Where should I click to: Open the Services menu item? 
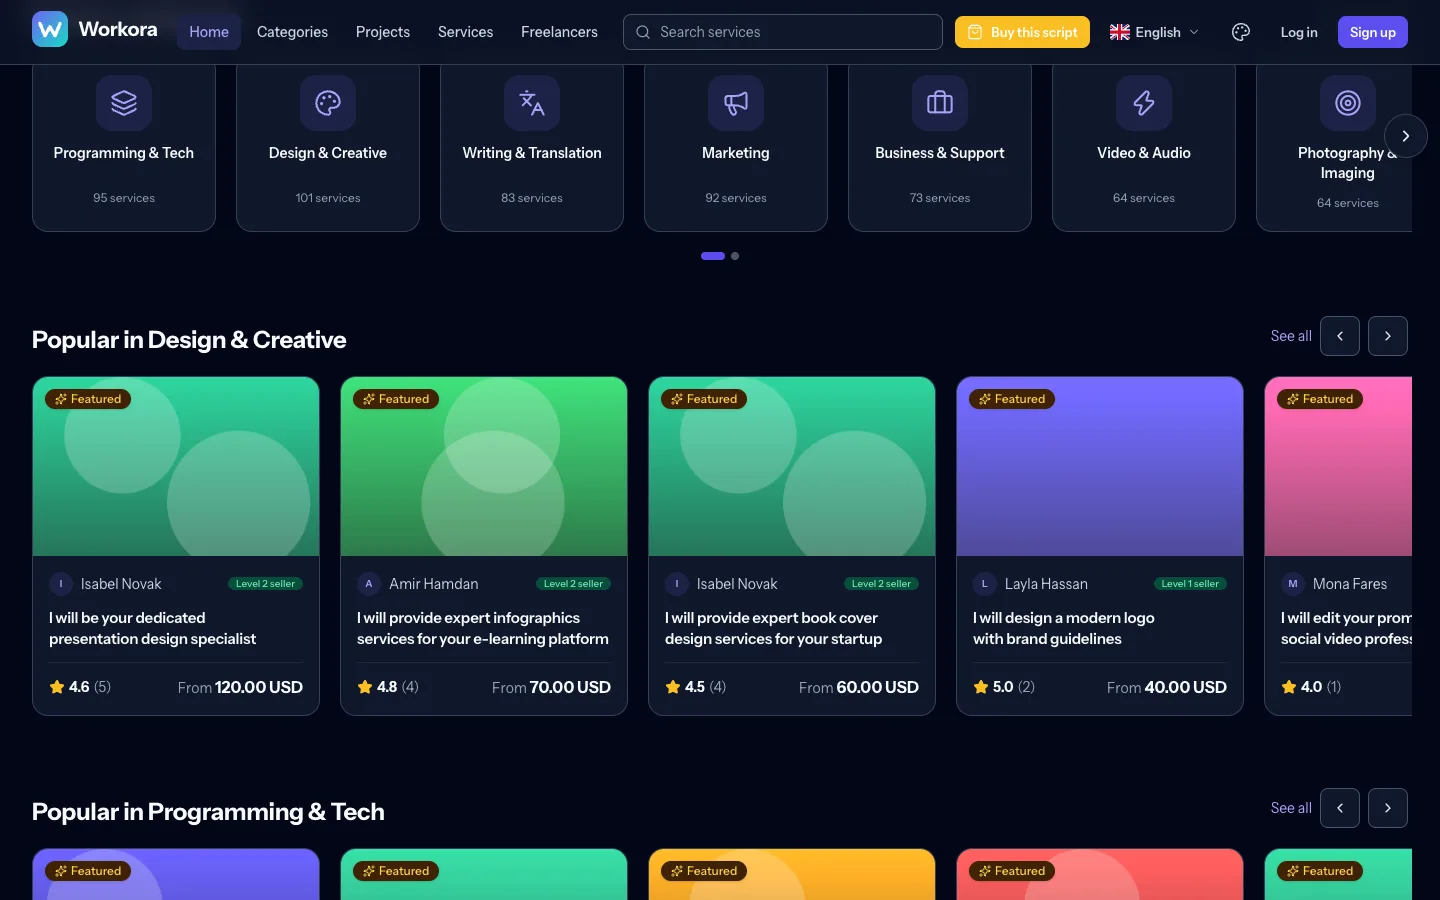click(466, 32)
